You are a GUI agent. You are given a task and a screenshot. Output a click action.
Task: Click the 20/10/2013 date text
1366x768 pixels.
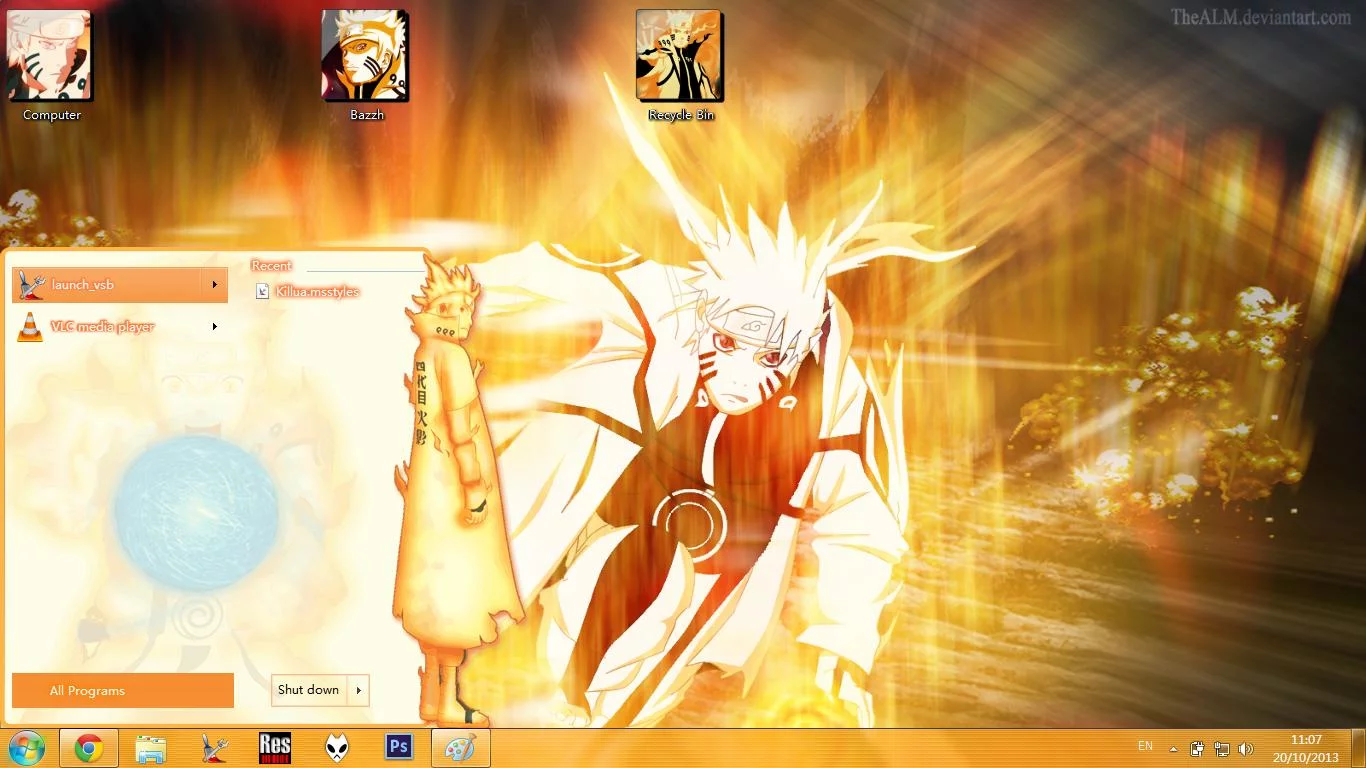point(1307,758)
